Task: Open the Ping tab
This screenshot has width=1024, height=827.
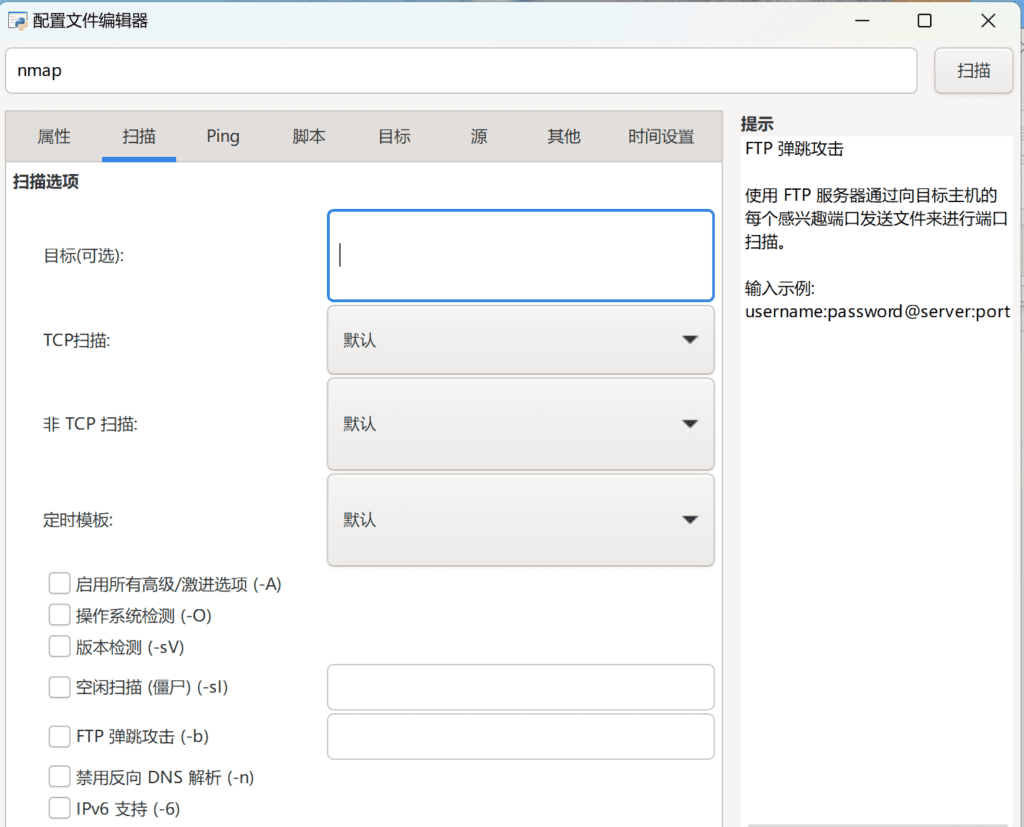Action: [x=223, y=137]
